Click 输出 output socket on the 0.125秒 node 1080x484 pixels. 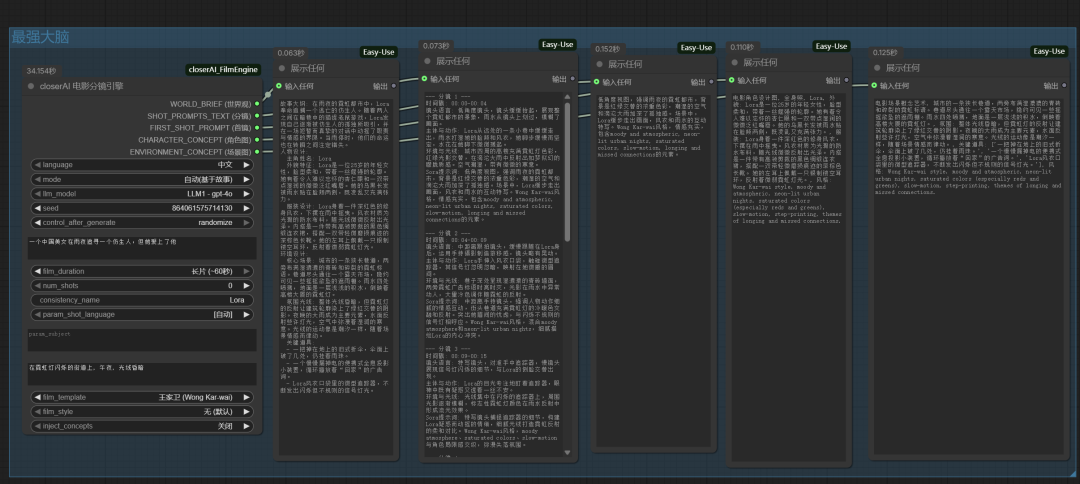[x=1065, y=85]
